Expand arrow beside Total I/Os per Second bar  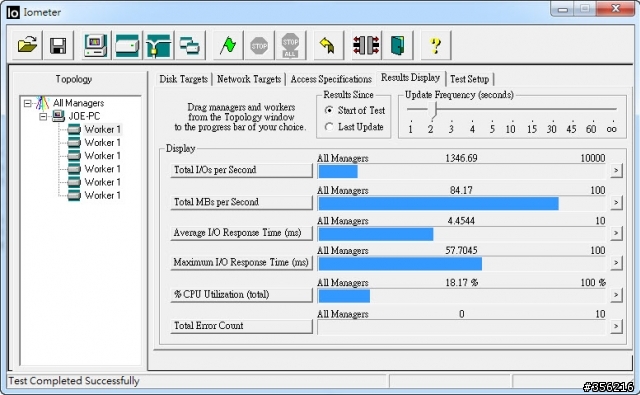tap(616, 170)
